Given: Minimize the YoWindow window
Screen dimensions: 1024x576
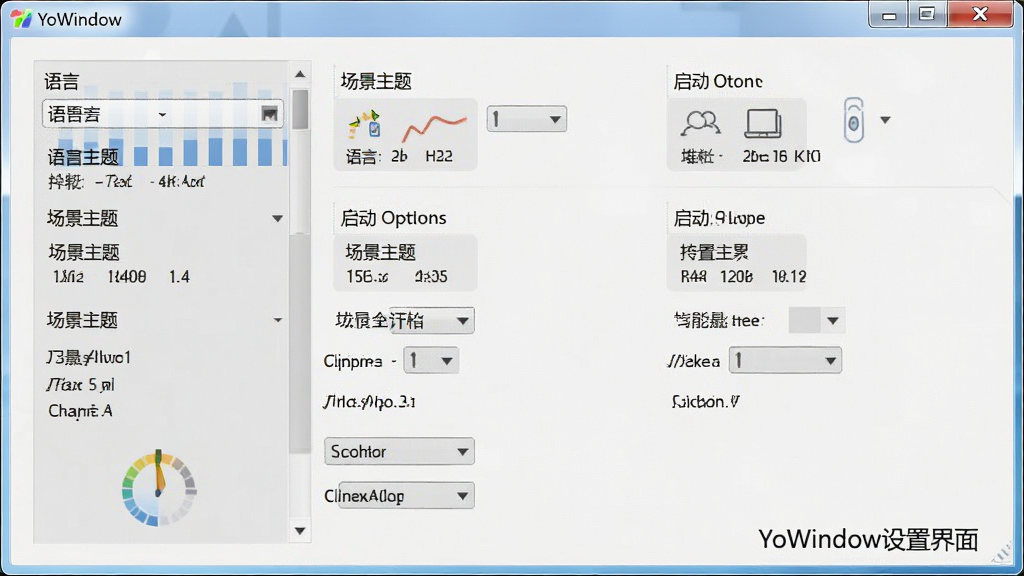Looking at the screenshot, I should [889, 14].
